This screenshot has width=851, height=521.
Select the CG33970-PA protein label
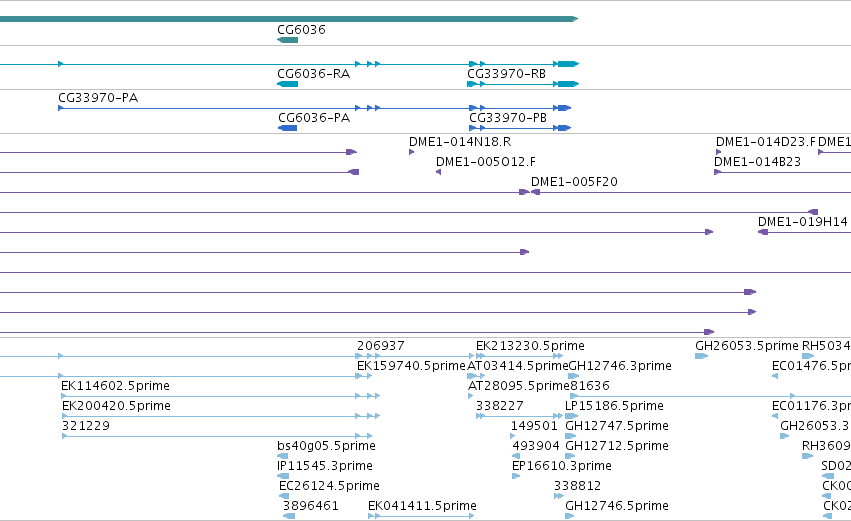[98, 98]
